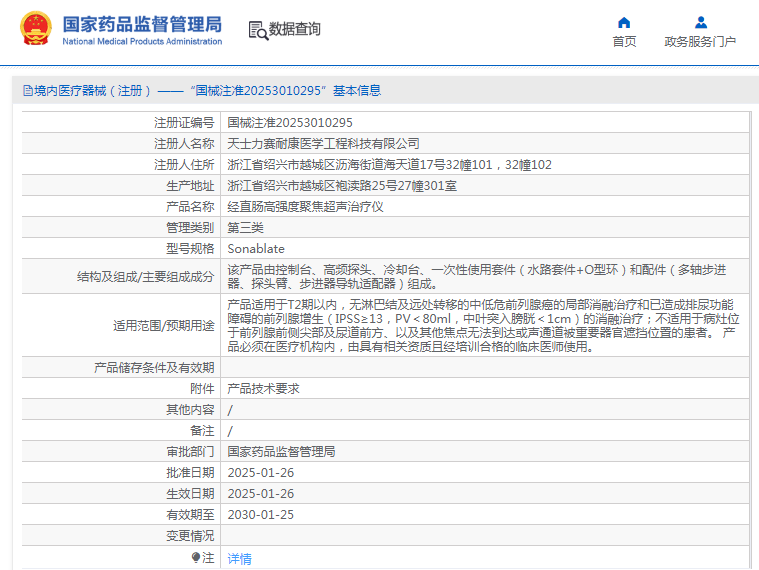The height and width of the screenshot is (570, 759).
Task: Click the 生效日期 row label
Action: tap(190, 494)
